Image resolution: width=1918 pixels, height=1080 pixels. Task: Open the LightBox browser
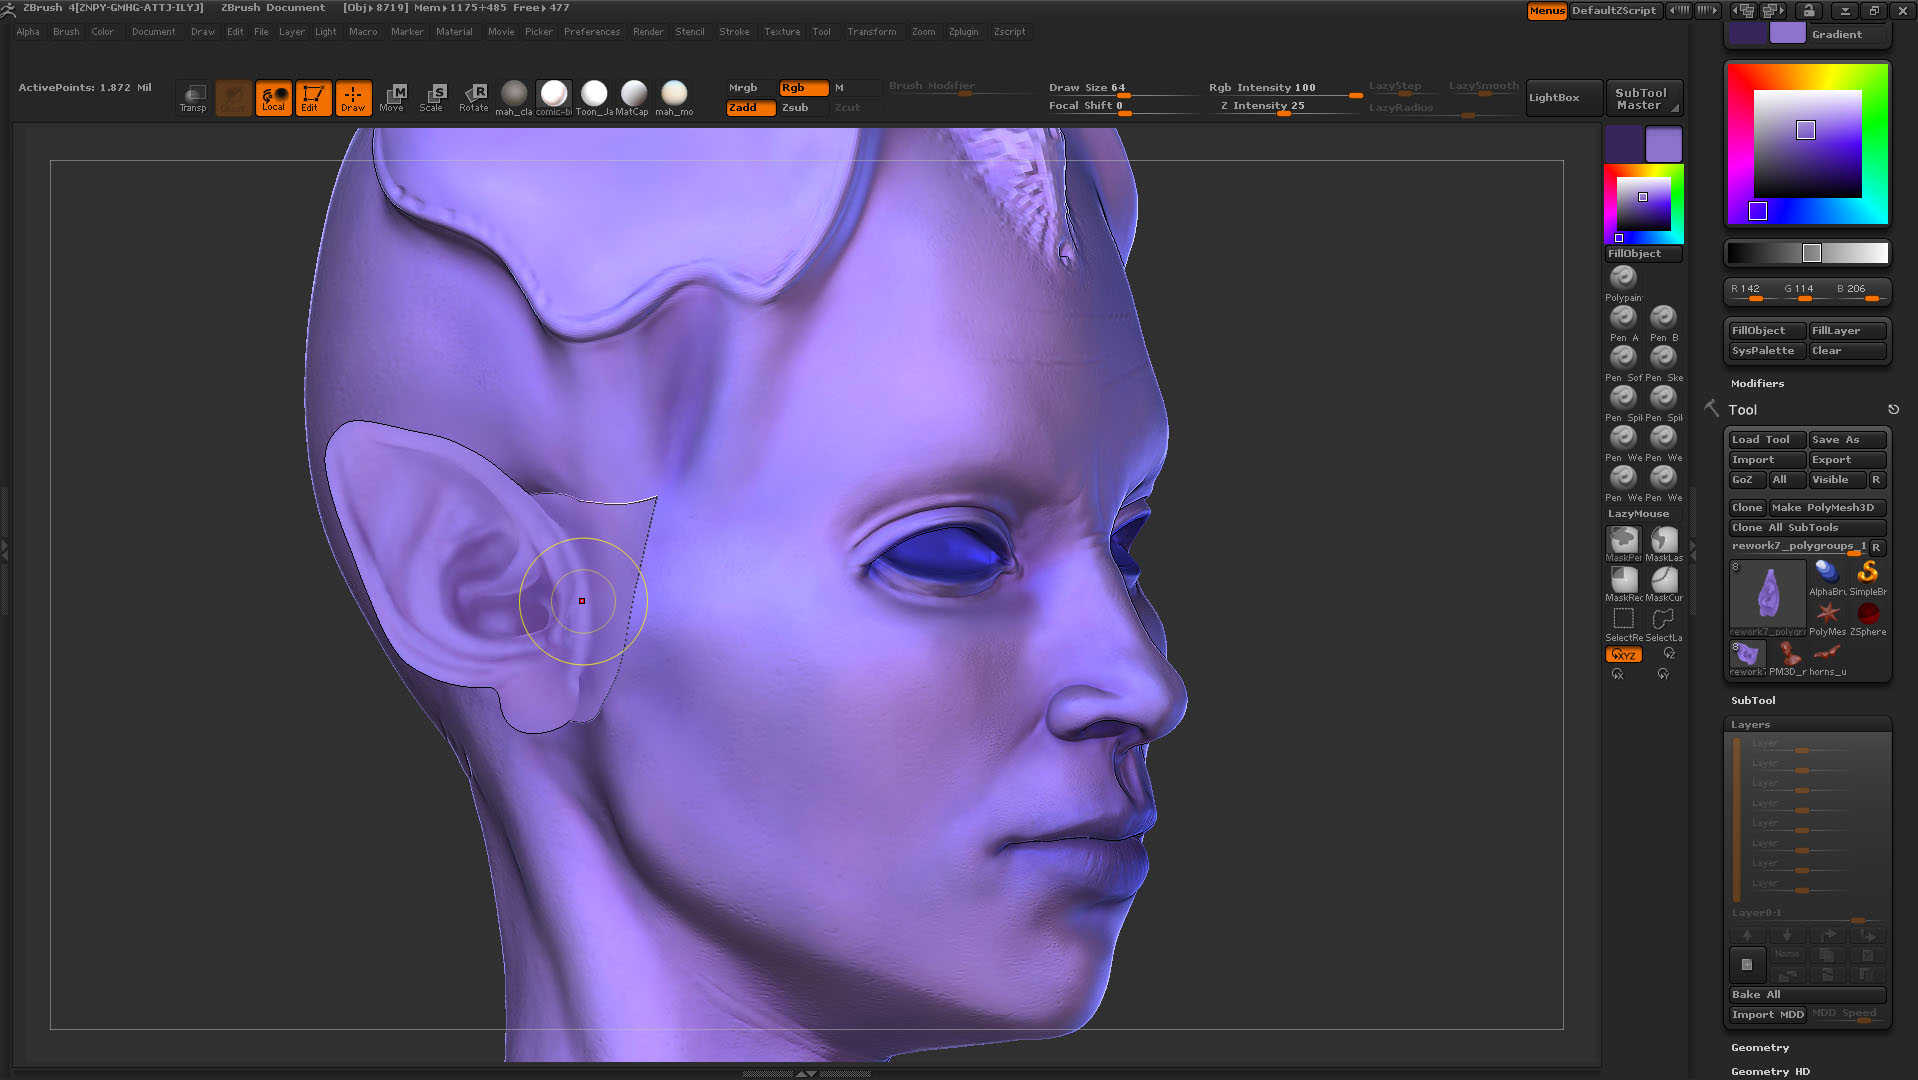click(x=1563, y=97)
